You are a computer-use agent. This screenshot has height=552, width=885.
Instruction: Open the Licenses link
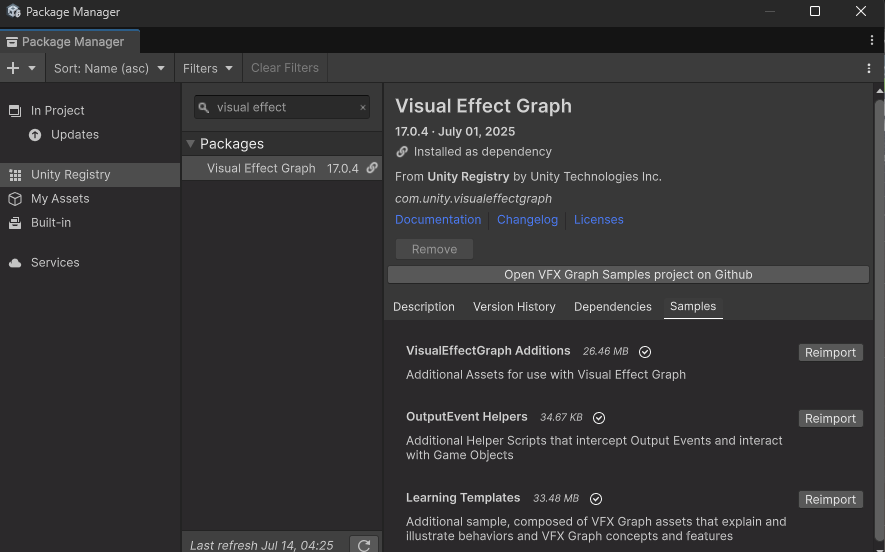(599, 220)
